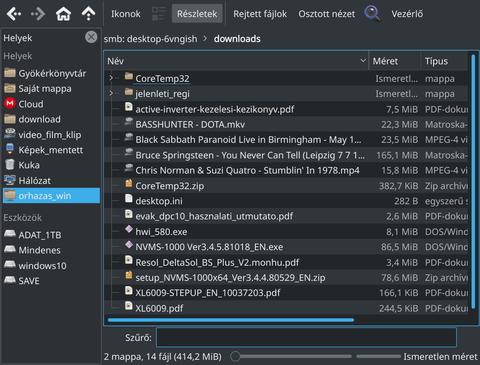The image size is (480, 365).
Task: Click the CoreTemp32.zip archive icon
Action: click(x=129, y=183)
